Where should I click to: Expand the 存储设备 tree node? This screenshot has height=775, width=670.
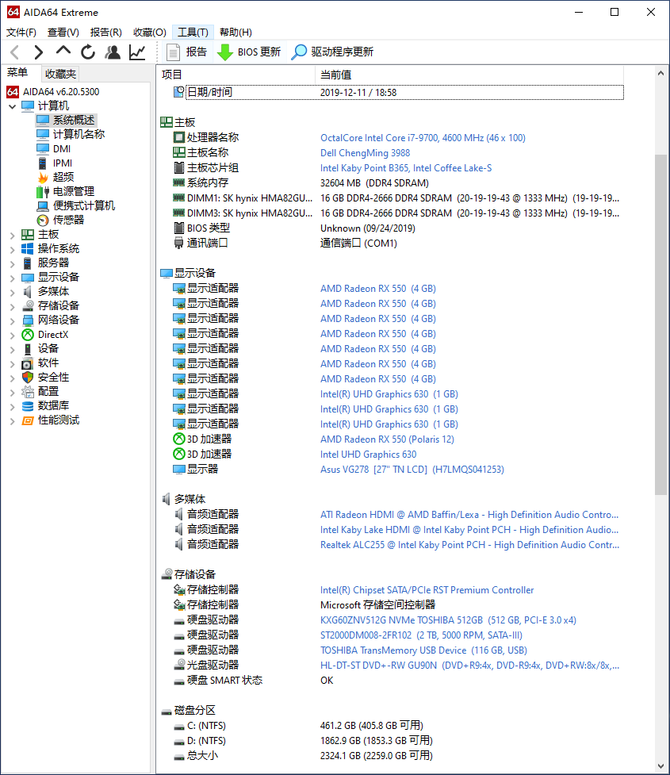[x=12, y=306]
